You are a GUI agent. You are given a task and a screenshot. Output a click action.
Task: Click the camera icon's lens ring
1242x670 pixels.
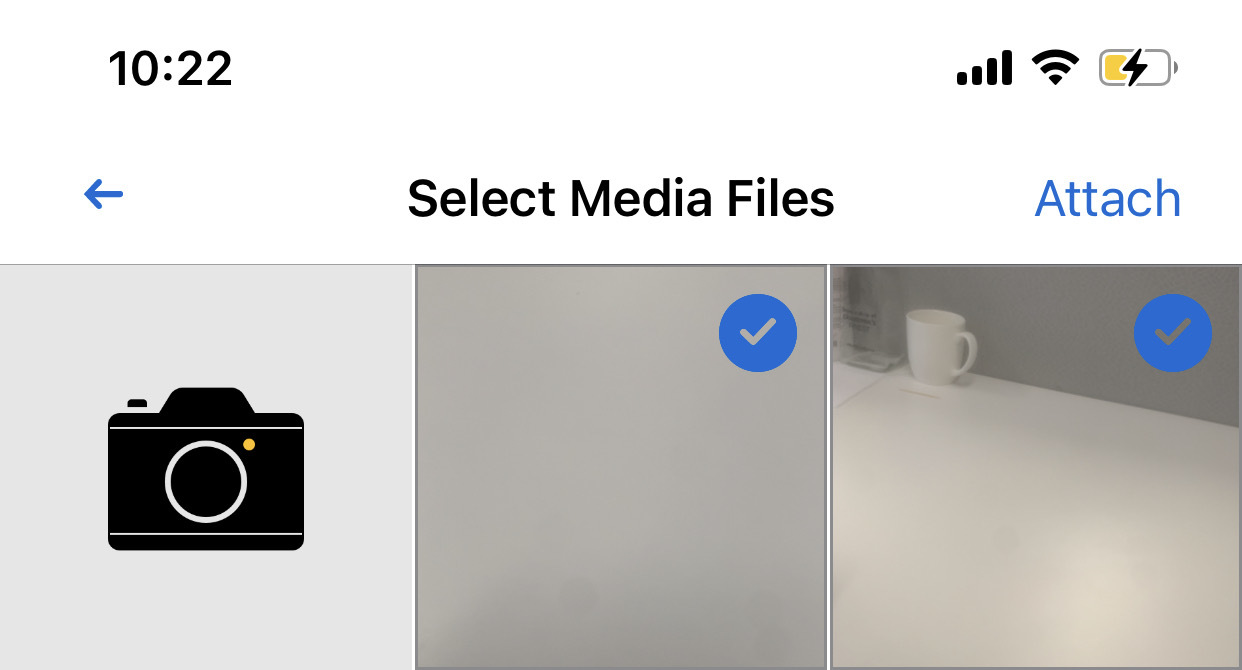pyautogui.click(x=206, y=481)
